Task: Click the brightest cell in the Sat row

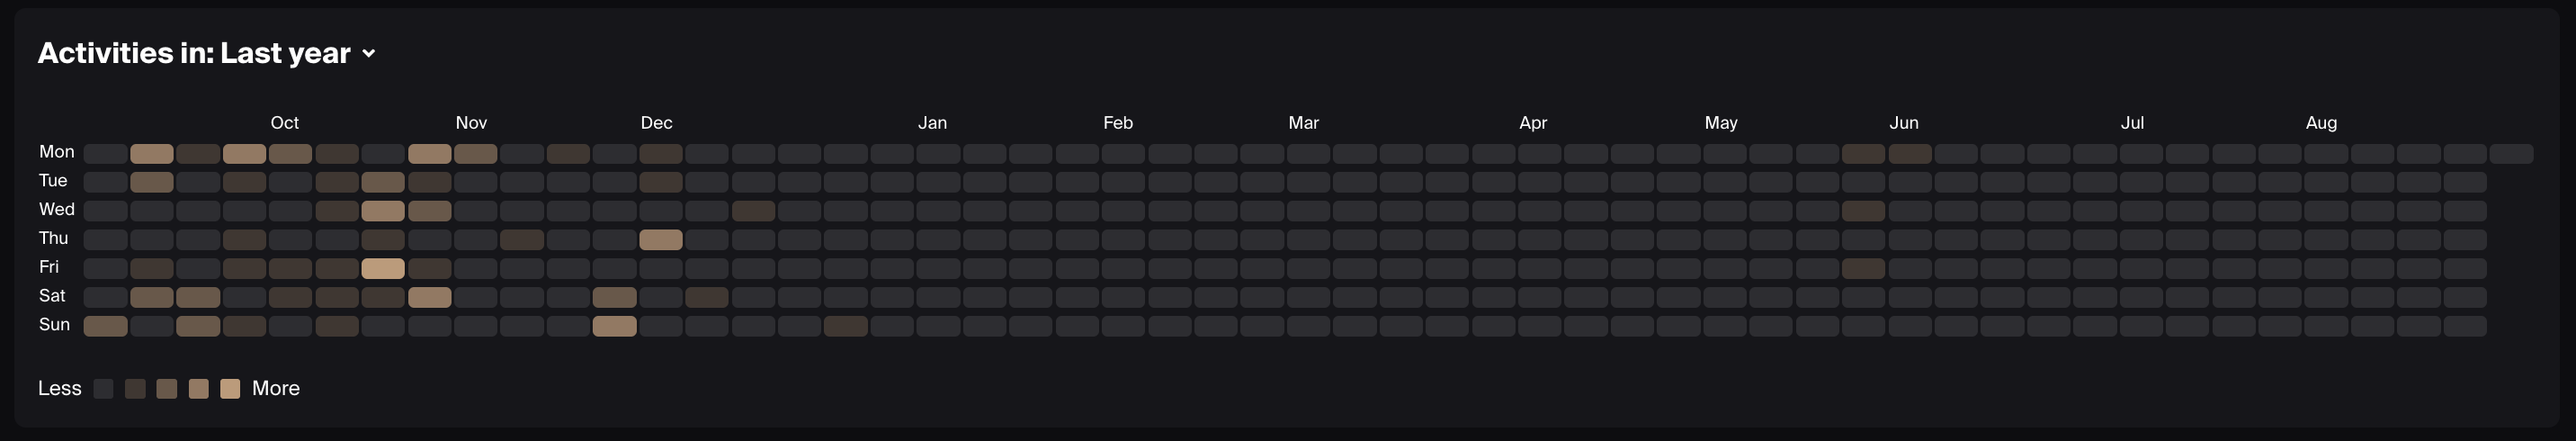Action: pos(429,297)
